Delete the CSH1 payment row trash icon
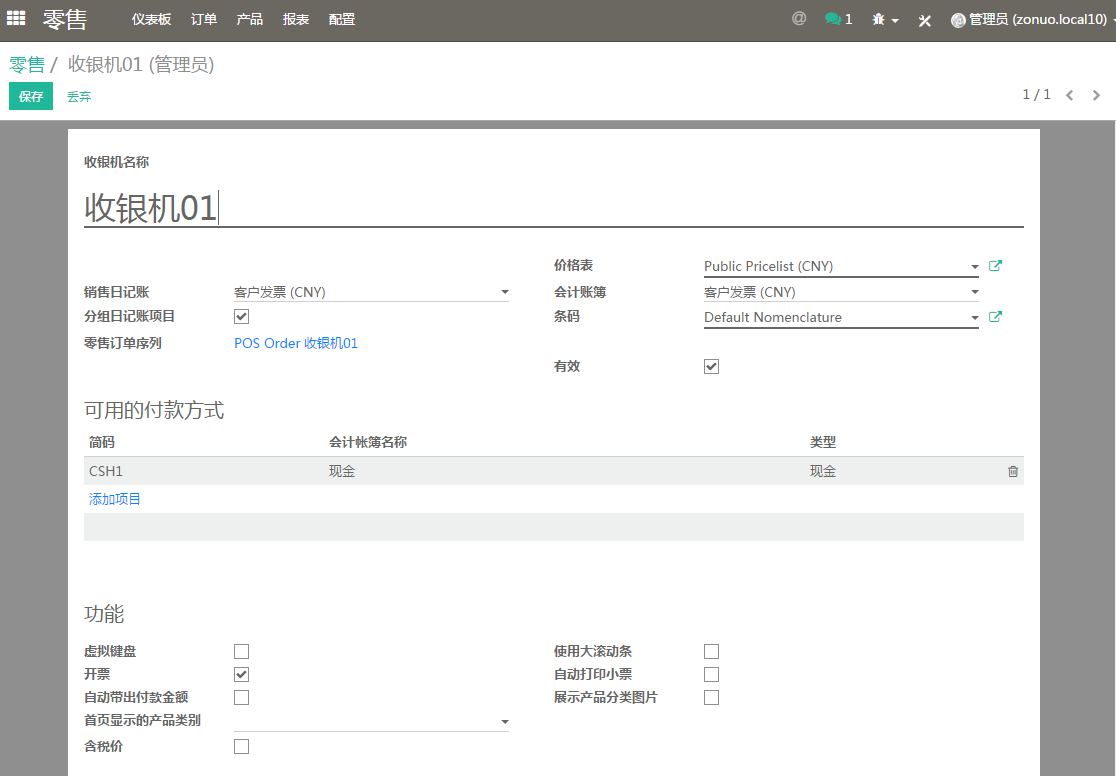 click(x=1013, y=471)
